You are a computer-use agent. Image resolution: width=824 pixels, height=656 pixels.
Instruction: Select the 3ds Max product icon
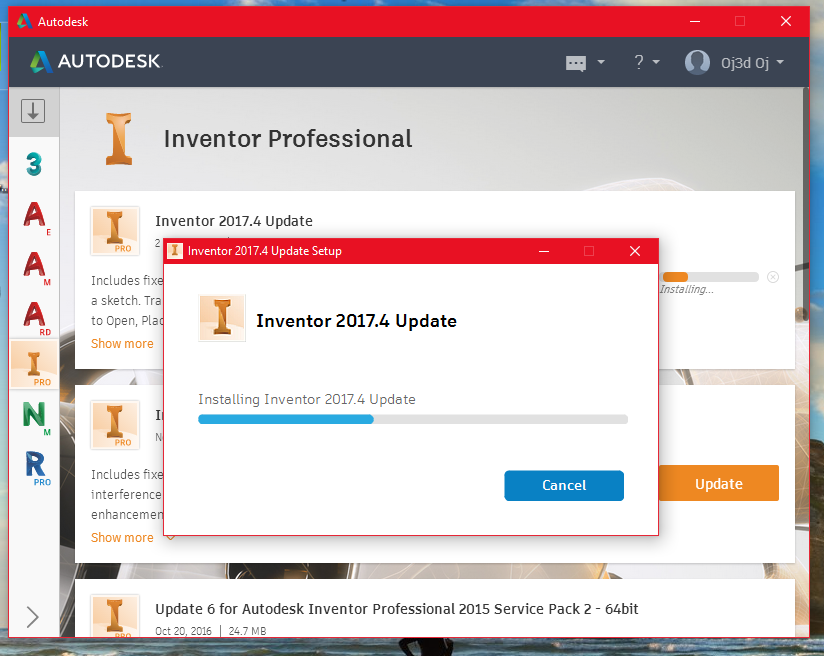[33, 165]
